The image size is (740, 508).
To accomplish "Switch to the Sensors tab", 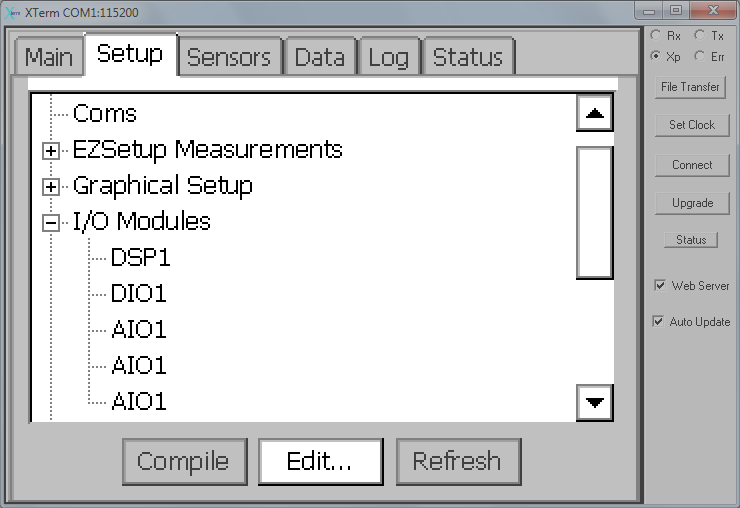I will [x=230, y=57].
